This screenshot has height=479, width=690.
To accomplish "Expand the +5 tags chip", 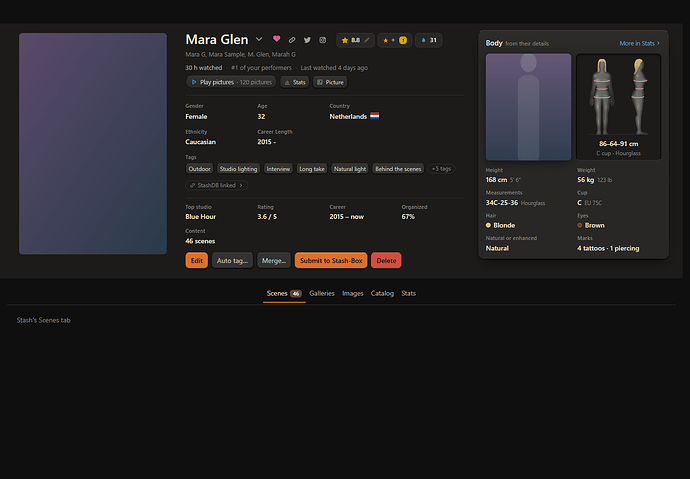I will [x=441, y=169].
